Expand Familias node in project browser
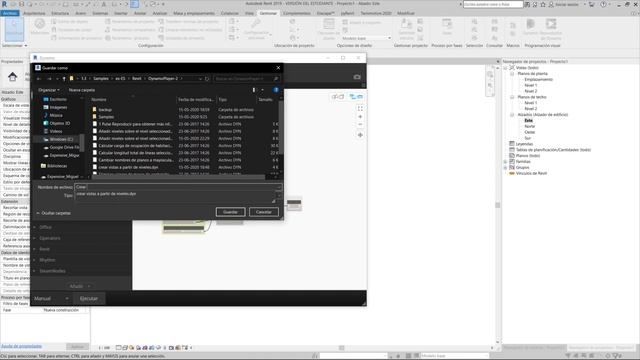Viewport: 640px width, 360px height. click(506, 162)
